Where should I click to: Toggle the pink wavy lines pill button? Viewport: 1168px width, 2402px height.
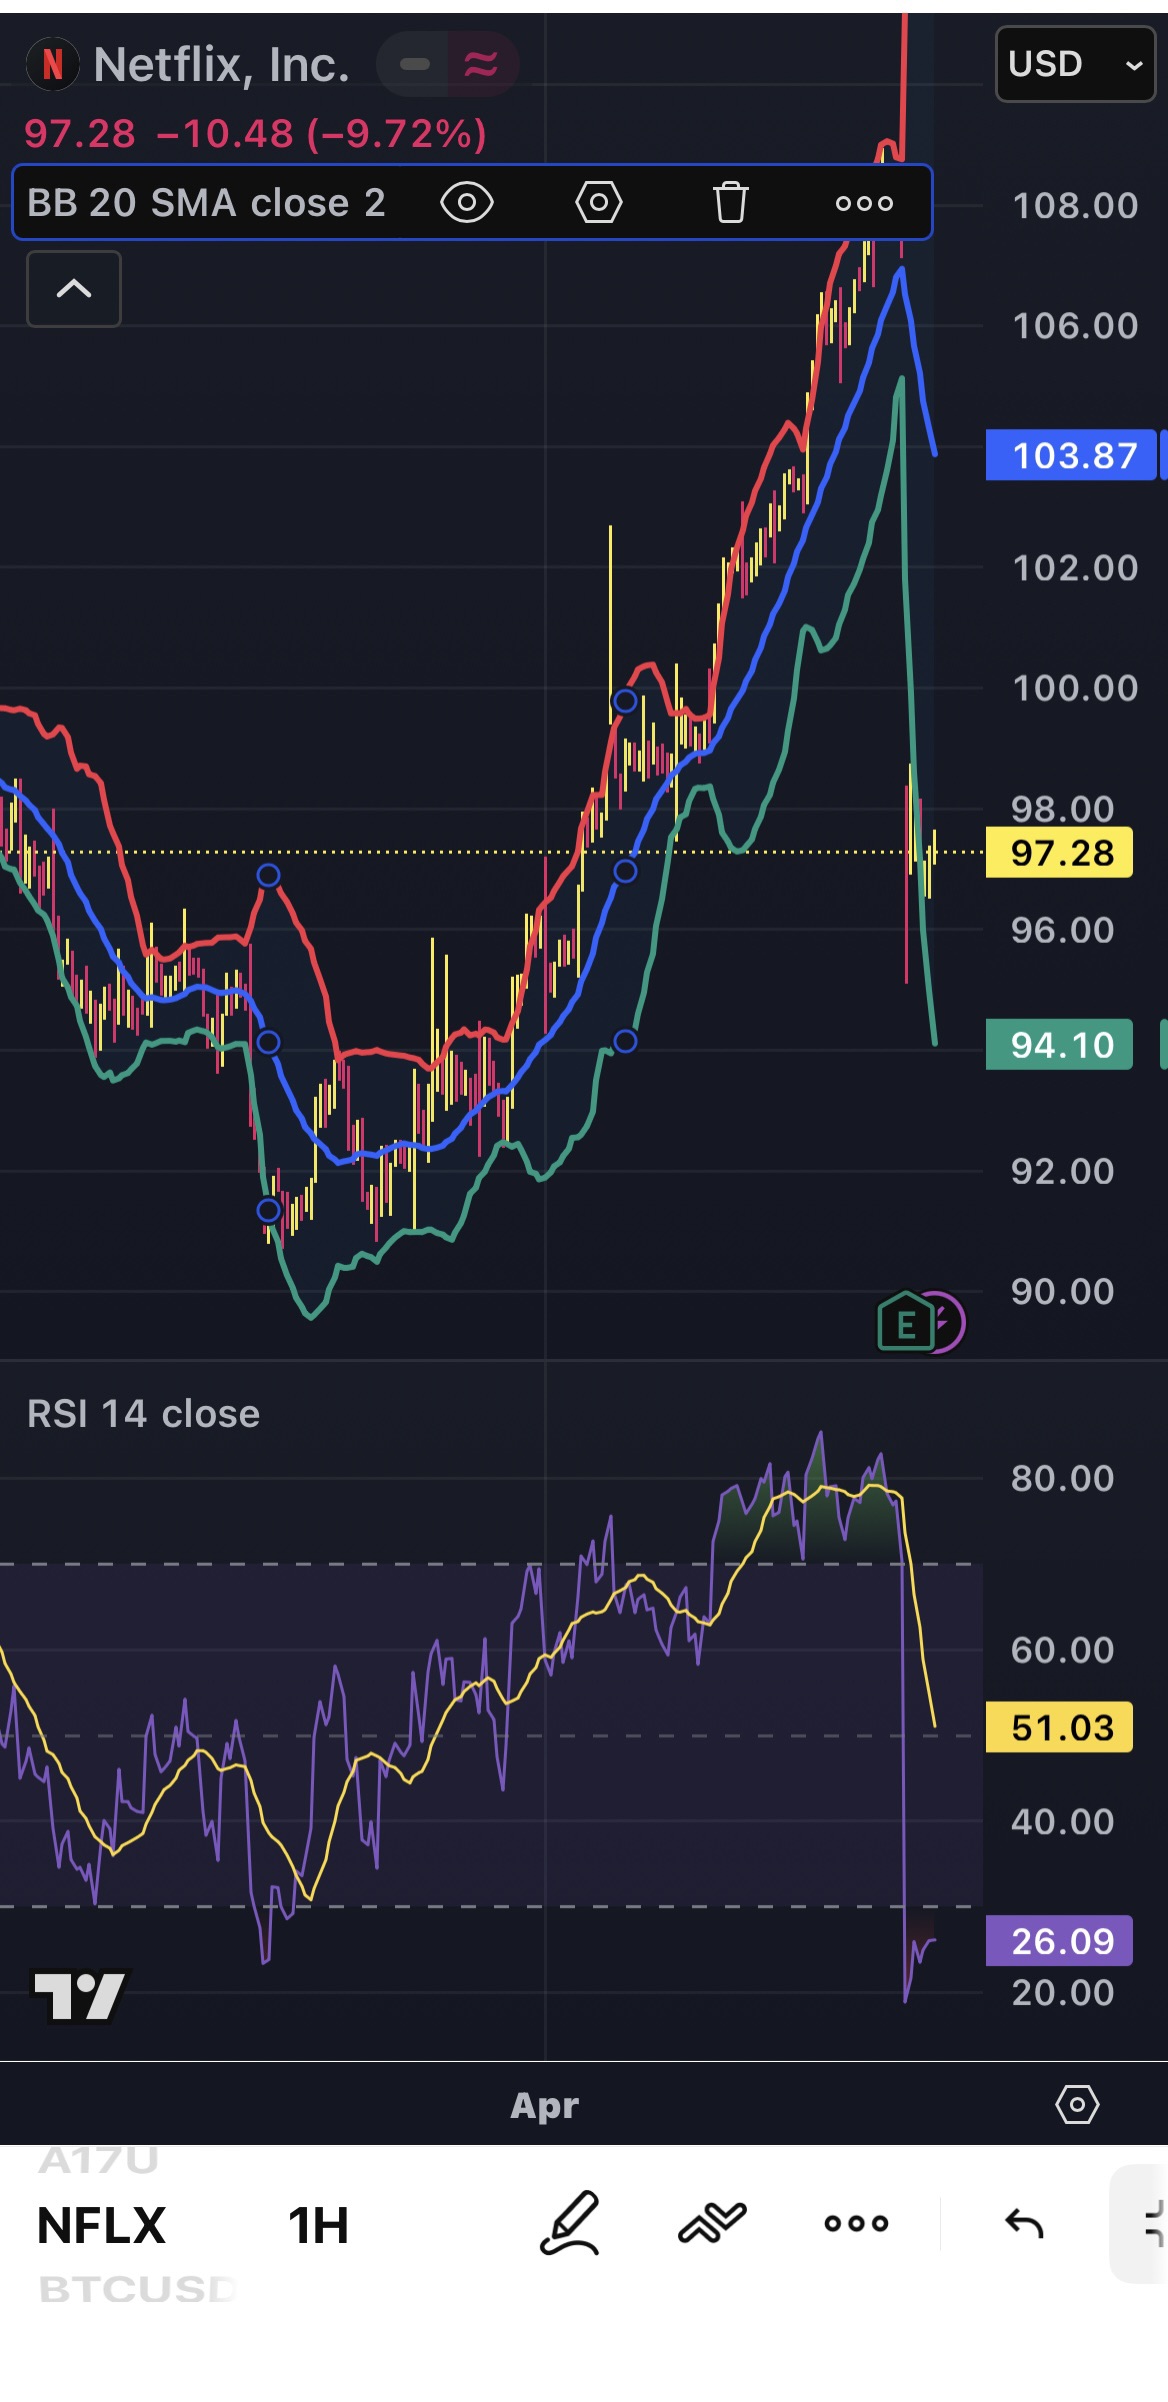(x=481, y=65)
